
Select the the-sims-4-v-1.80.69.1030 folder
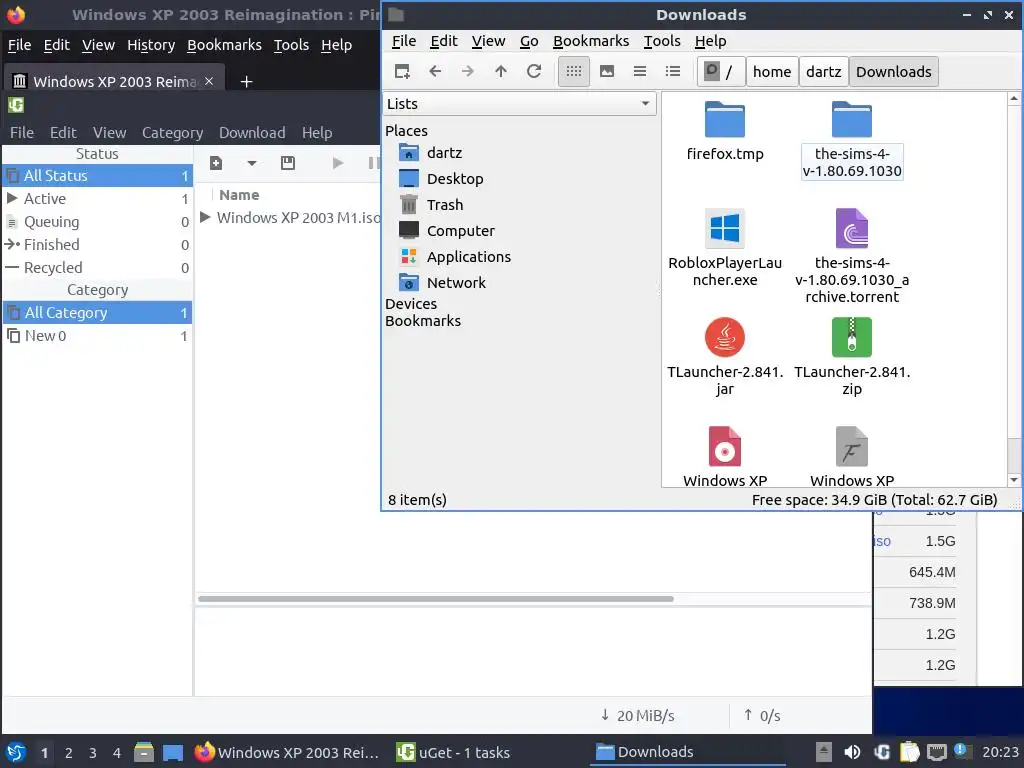click(x=852, y=140)
